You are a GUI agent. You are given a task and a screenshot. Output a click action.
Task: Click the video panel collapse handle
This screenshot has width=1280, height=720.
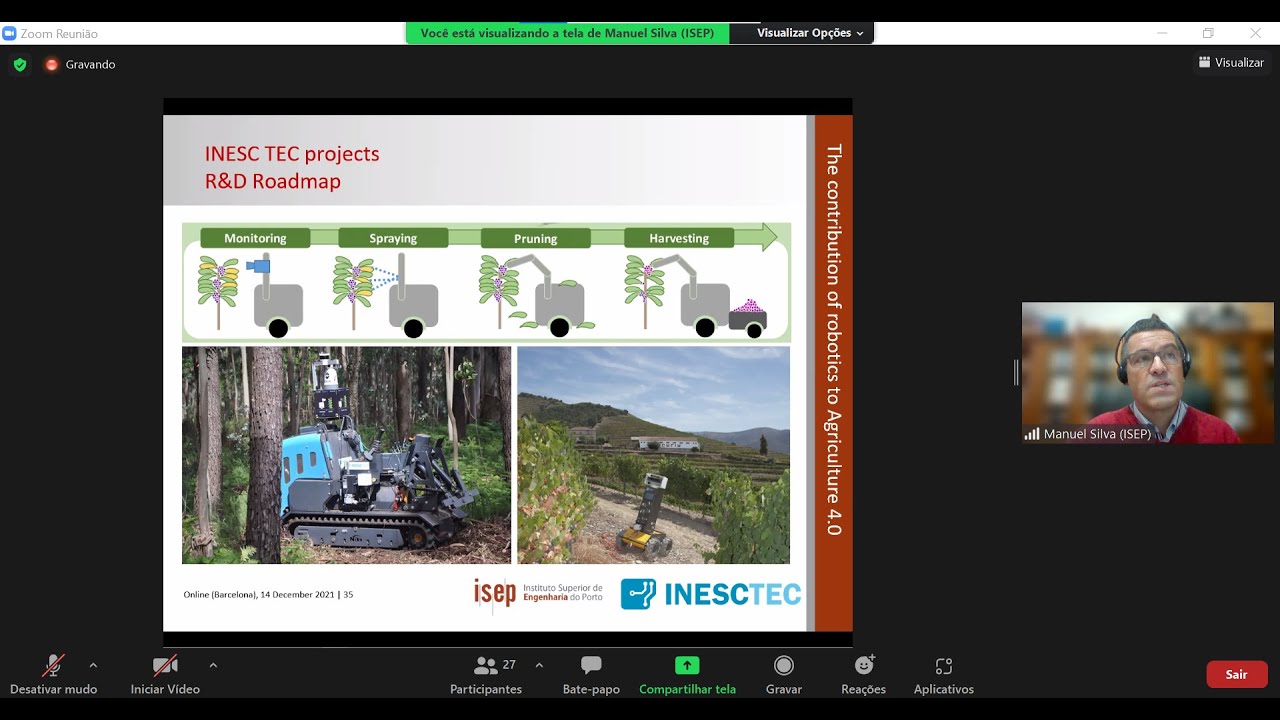[x=1016, y=373]
